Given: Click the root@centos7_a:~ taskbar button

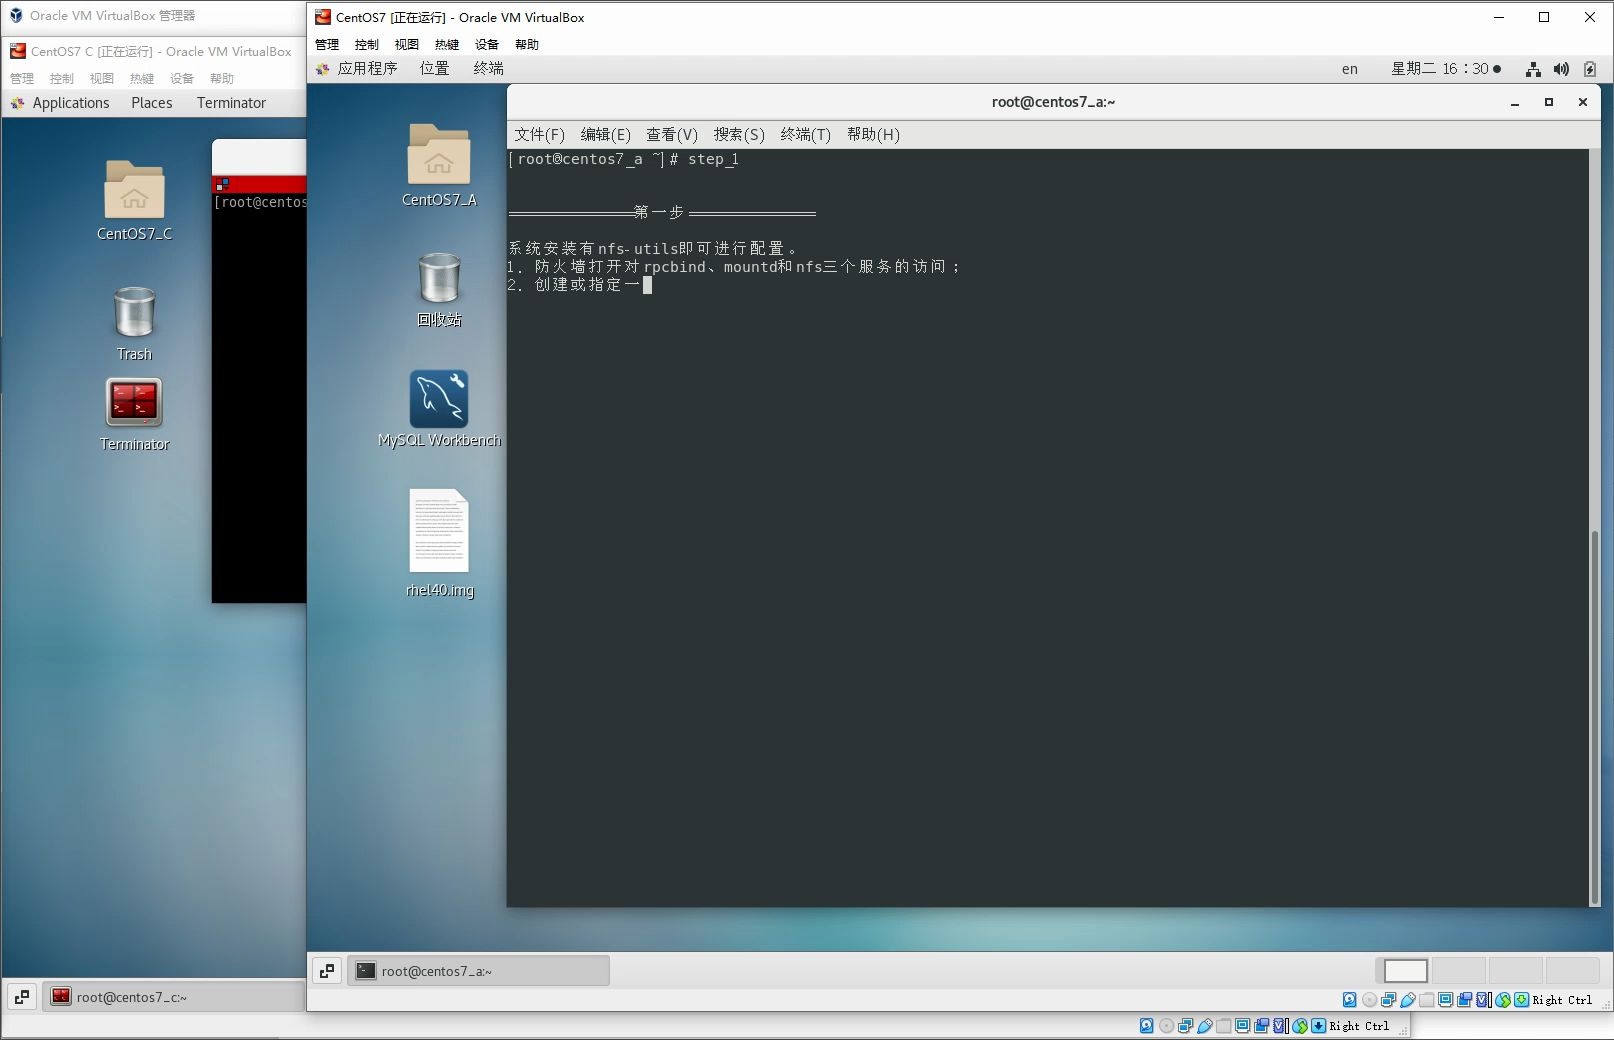Looking at the screenshot, I should coord(478,970).
